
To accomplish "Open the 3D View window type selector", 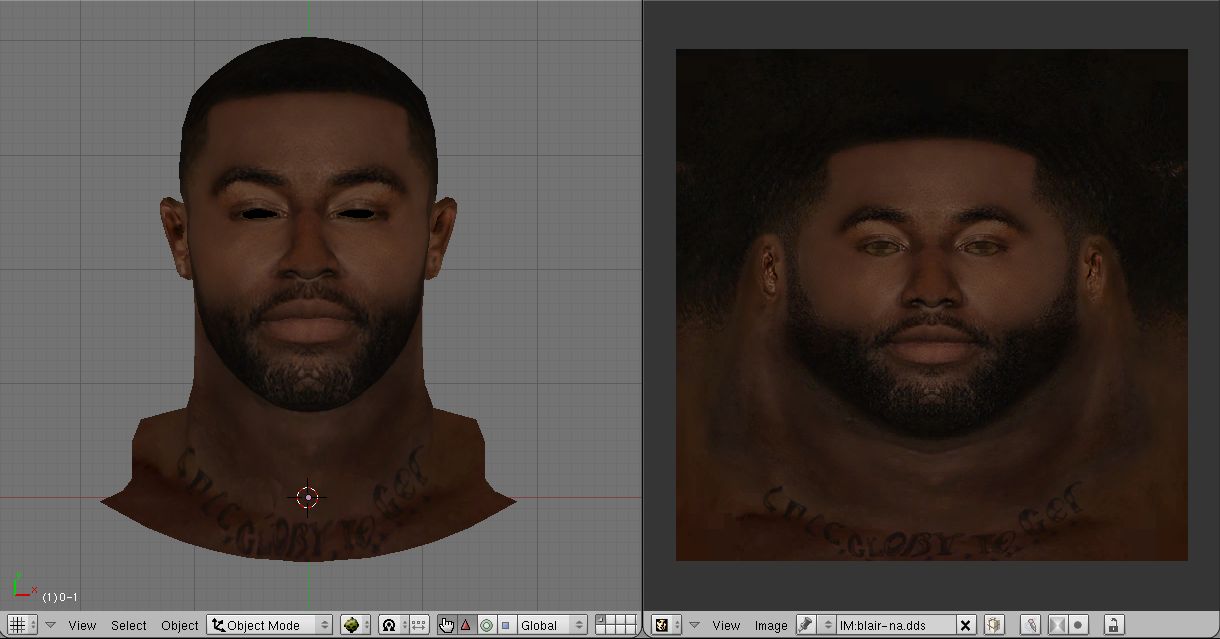I will click(21, 625).
